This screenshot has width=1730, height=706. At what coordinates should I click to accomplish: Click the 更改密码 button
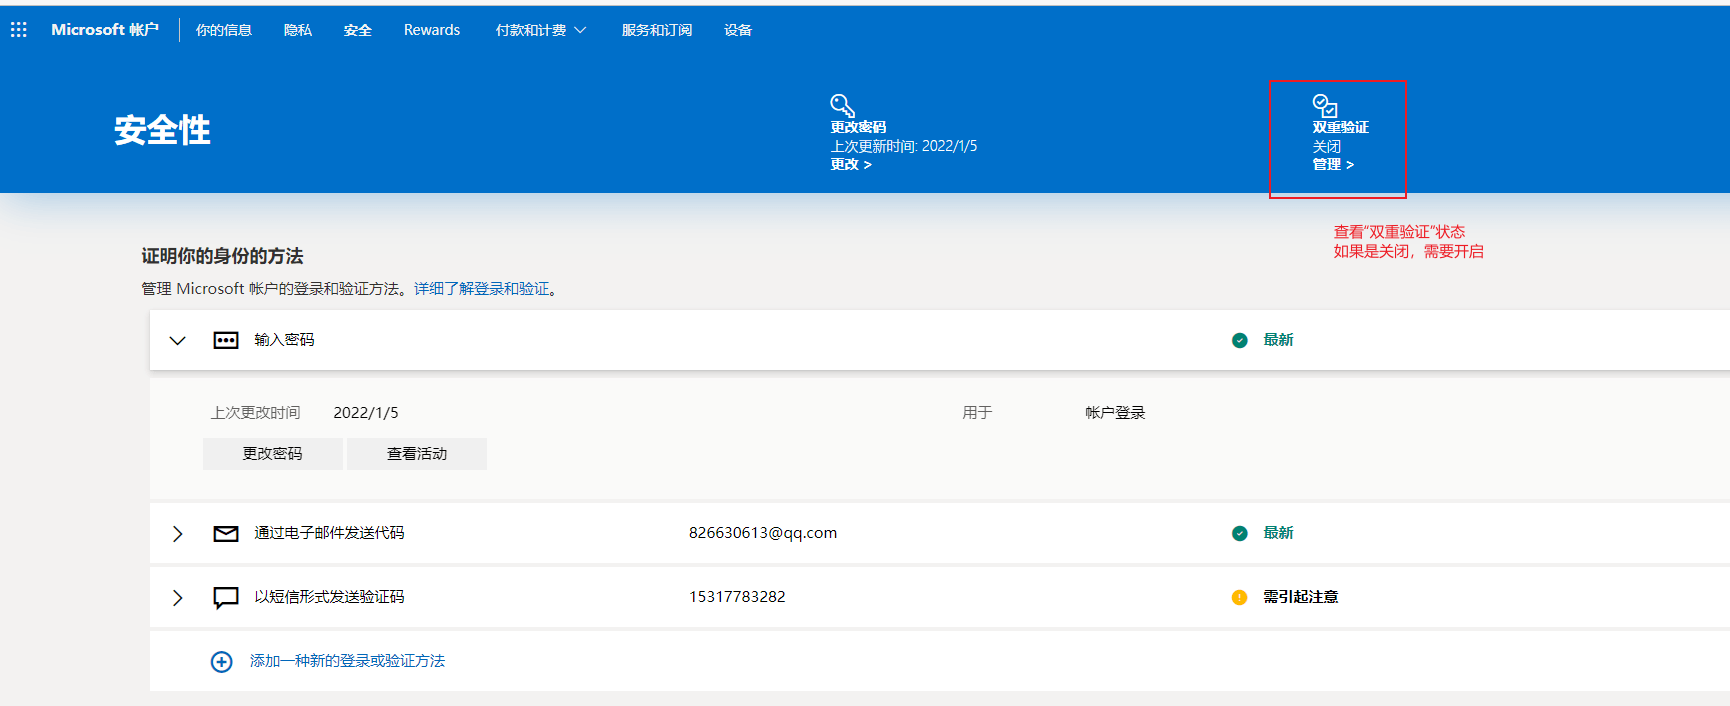tap(273, 453)
